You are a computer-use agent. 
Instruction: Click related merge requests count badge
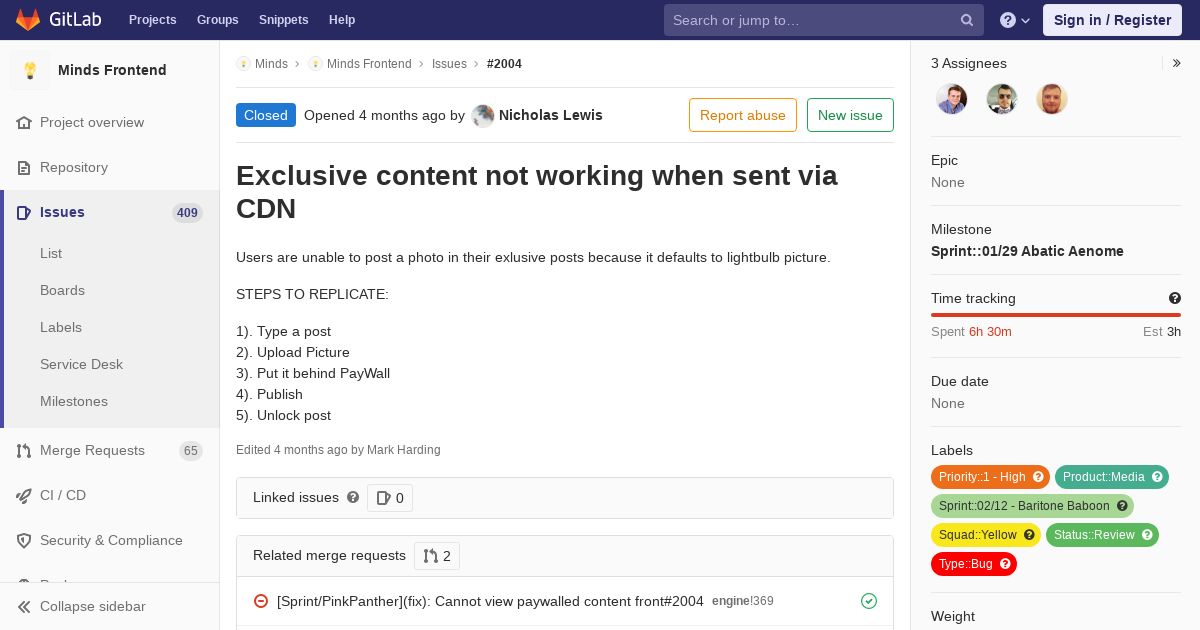pyautogui.click(x=437, y=556)
